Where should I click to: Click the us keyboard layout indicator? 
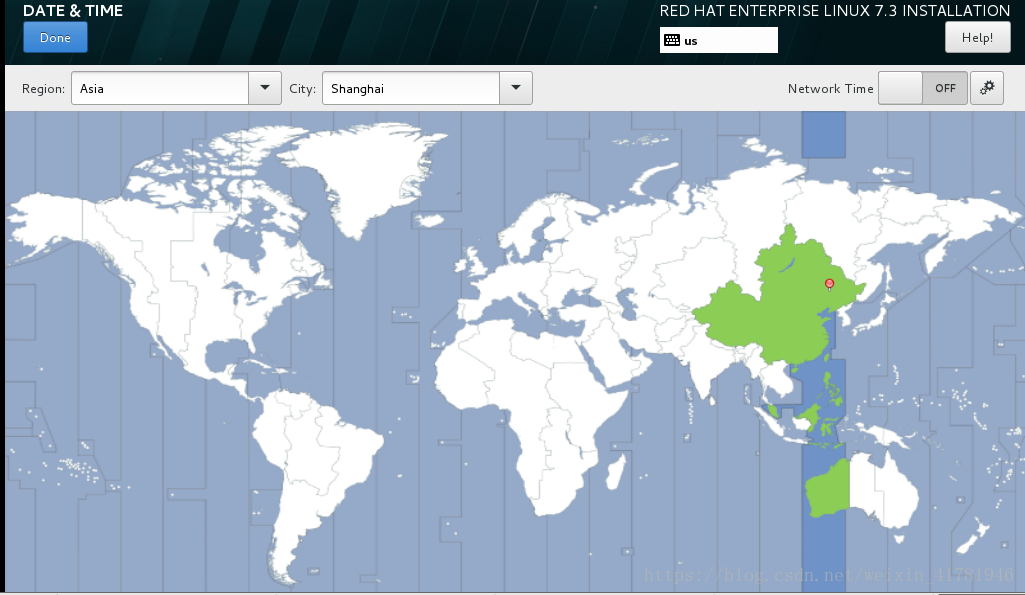pos(718,40)
